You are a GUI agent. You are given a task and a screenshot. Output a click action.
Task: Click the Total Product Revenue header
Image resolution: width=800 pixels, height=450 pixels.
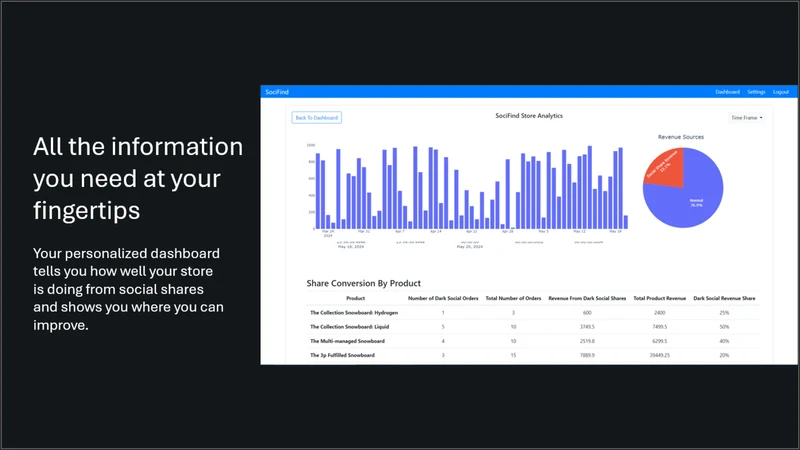coord(660,298)
